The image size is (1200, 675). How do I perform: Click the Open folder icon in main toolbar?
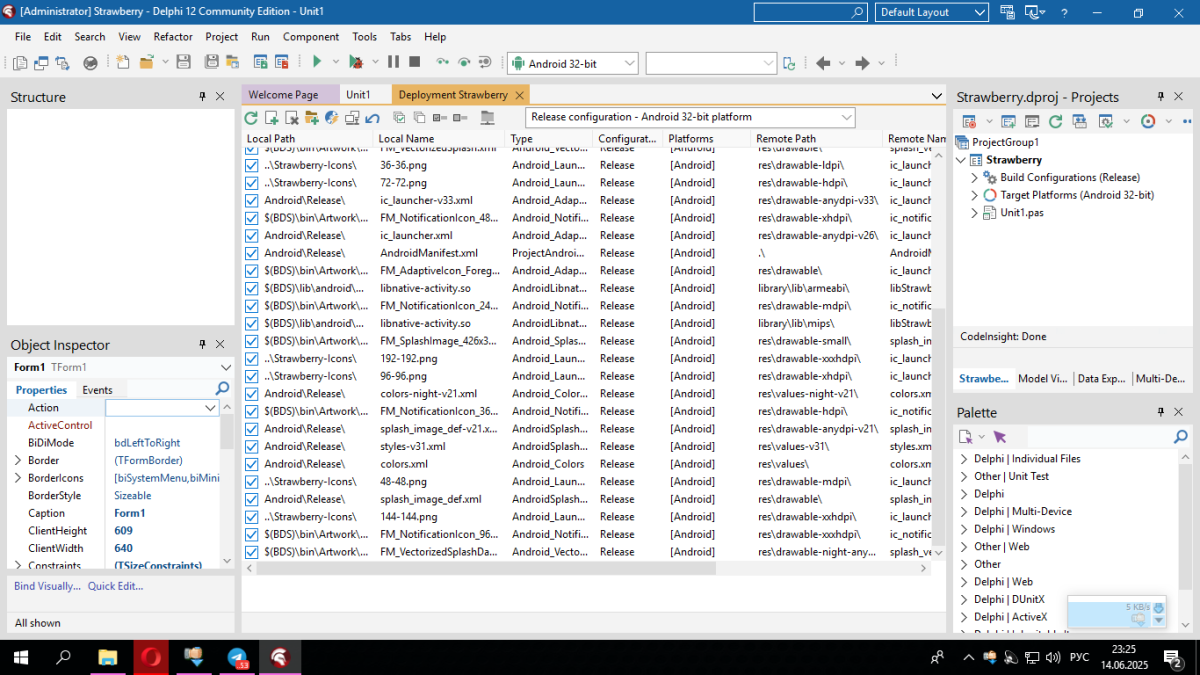click(147, 62)
